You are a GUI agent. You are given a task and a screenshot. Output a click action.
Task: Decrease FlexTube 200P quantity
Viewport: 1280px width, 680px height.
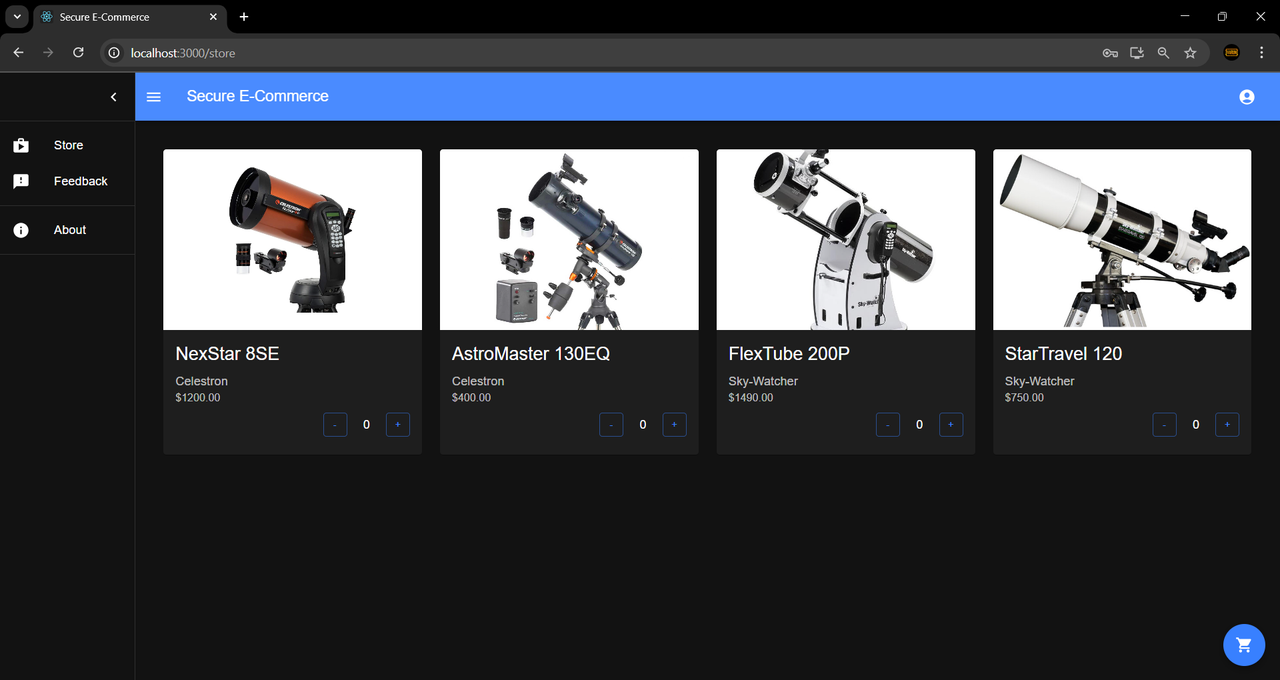[888, 425]
